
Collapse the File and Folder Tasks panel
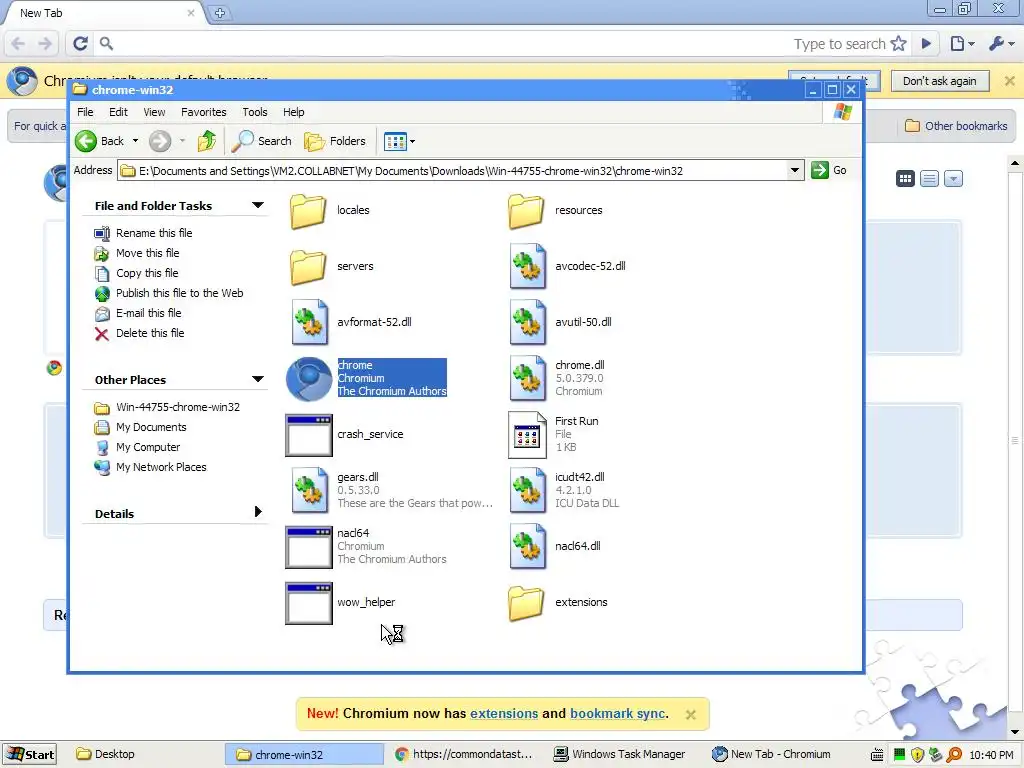[x=258, y=206]
